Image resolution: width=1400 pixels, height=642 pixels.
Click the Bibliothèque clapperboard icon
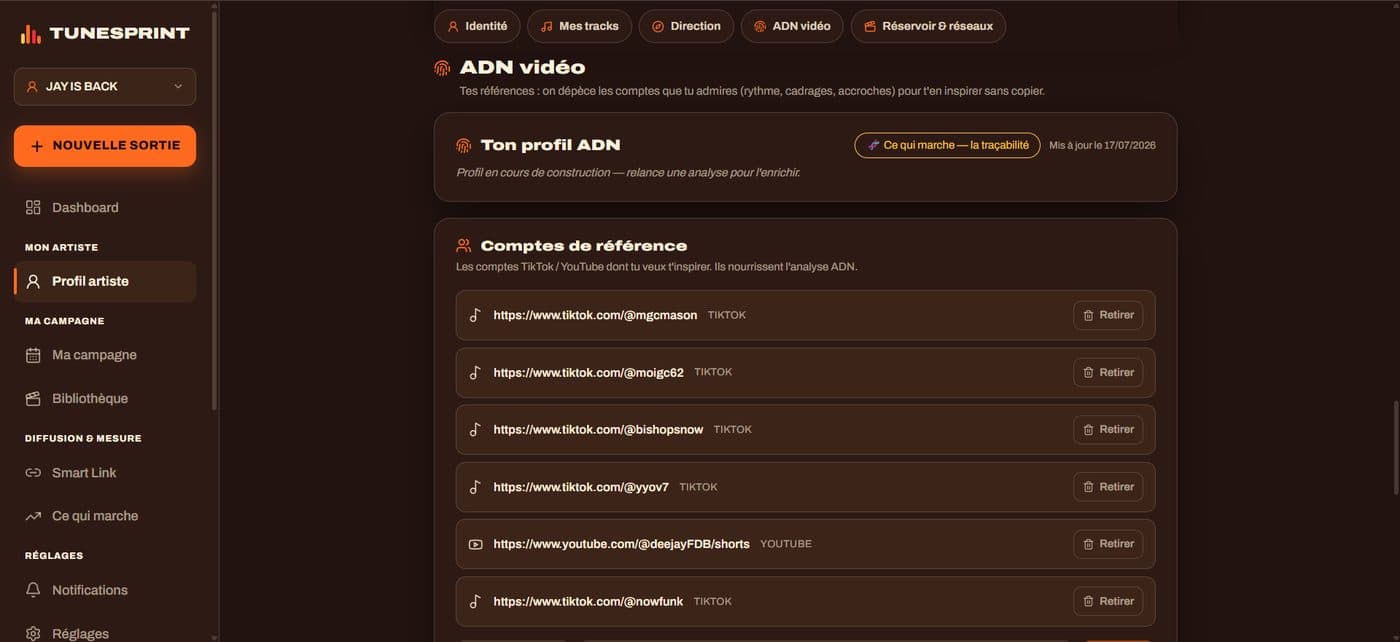pos(33,399)
